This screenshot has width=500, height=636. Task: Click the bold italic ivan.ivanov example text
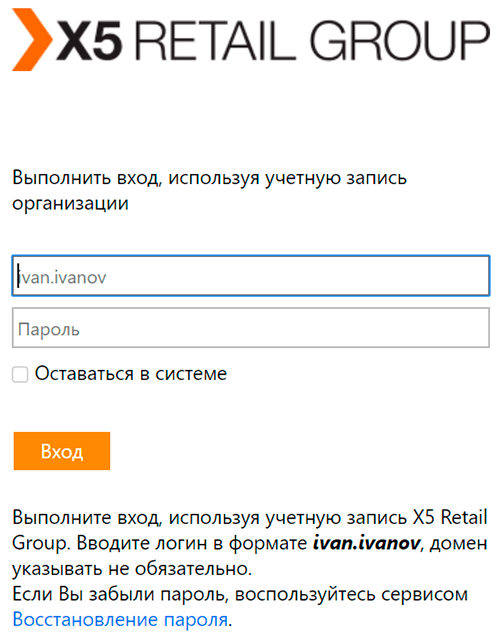pyautogui.click(x=366, y=543)
